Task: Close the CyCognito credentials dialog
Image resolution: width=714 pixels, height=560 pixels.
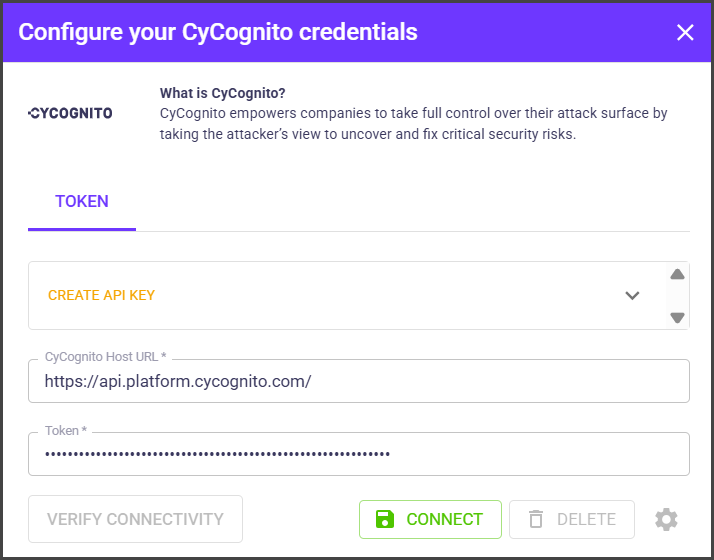Action: tap(685, 32)
